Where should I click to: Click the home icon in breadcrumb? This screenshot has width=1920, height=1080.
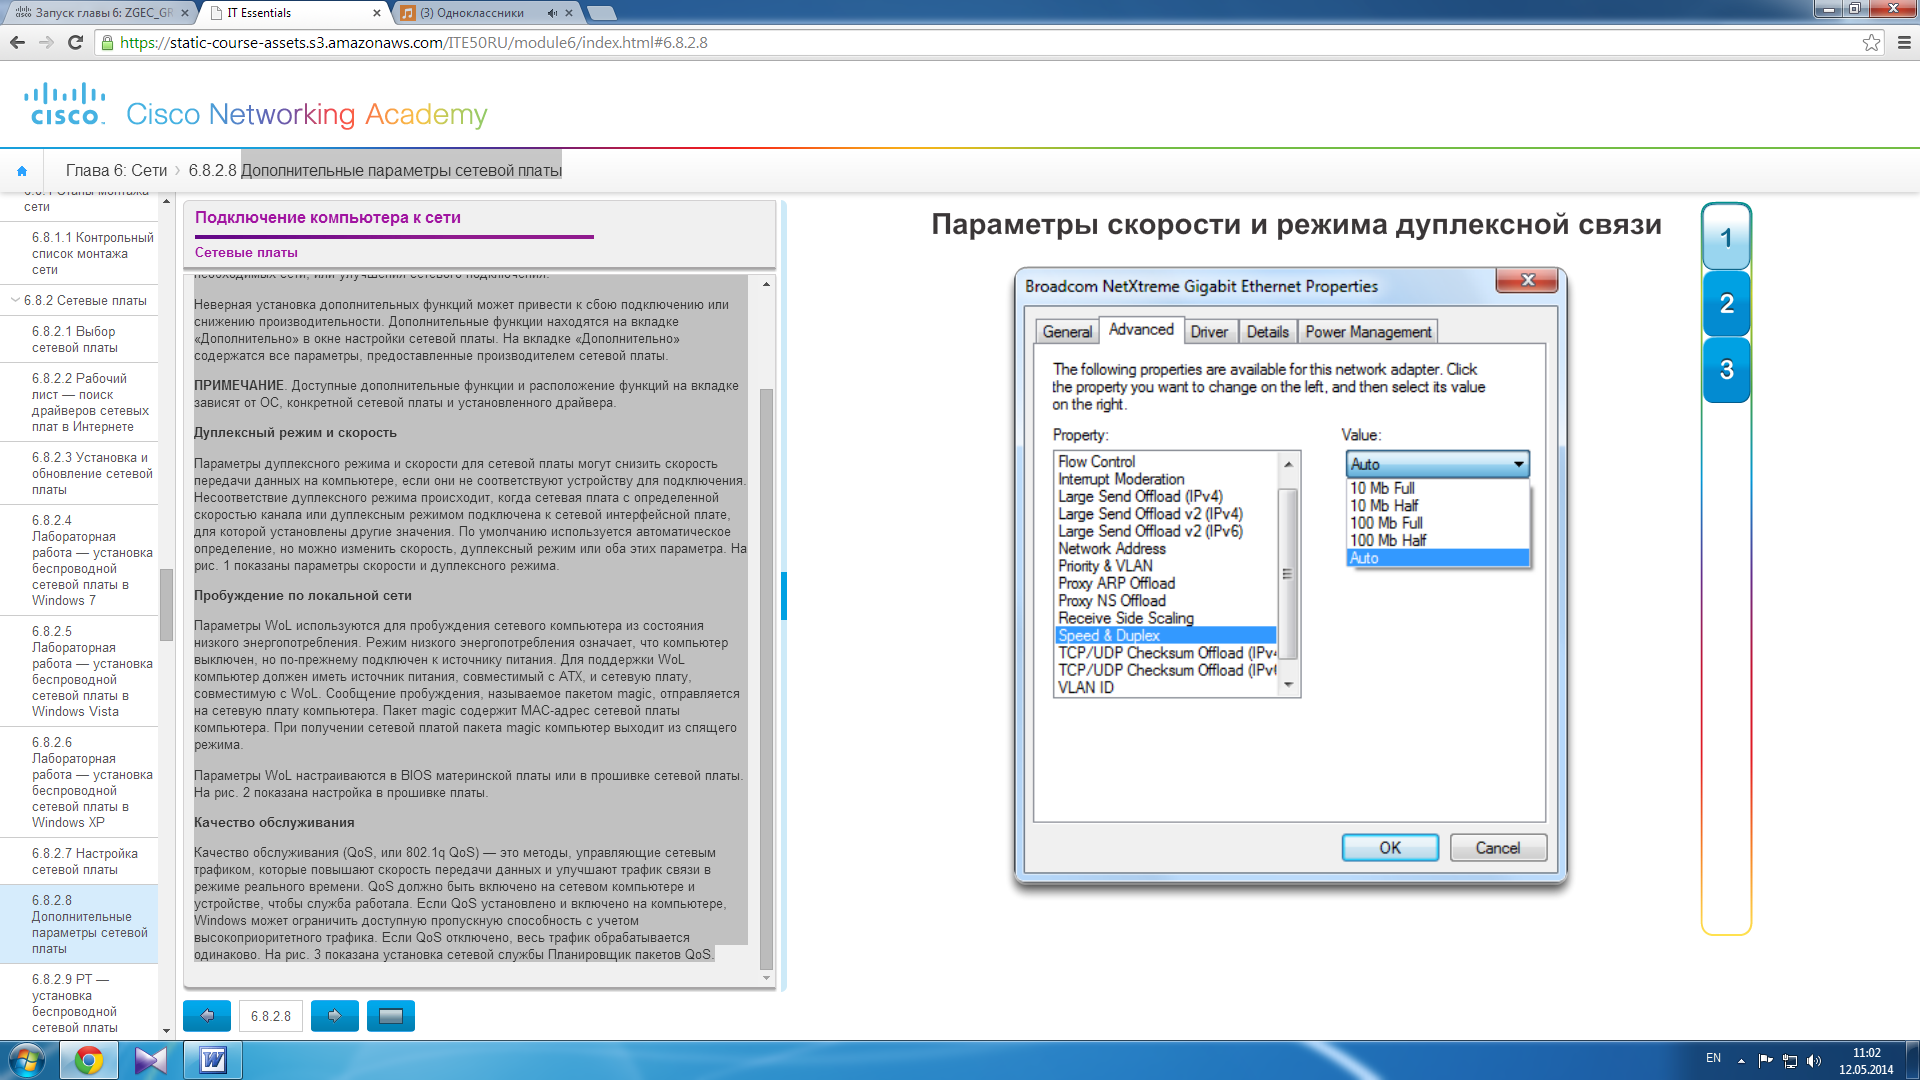[22, 171]
